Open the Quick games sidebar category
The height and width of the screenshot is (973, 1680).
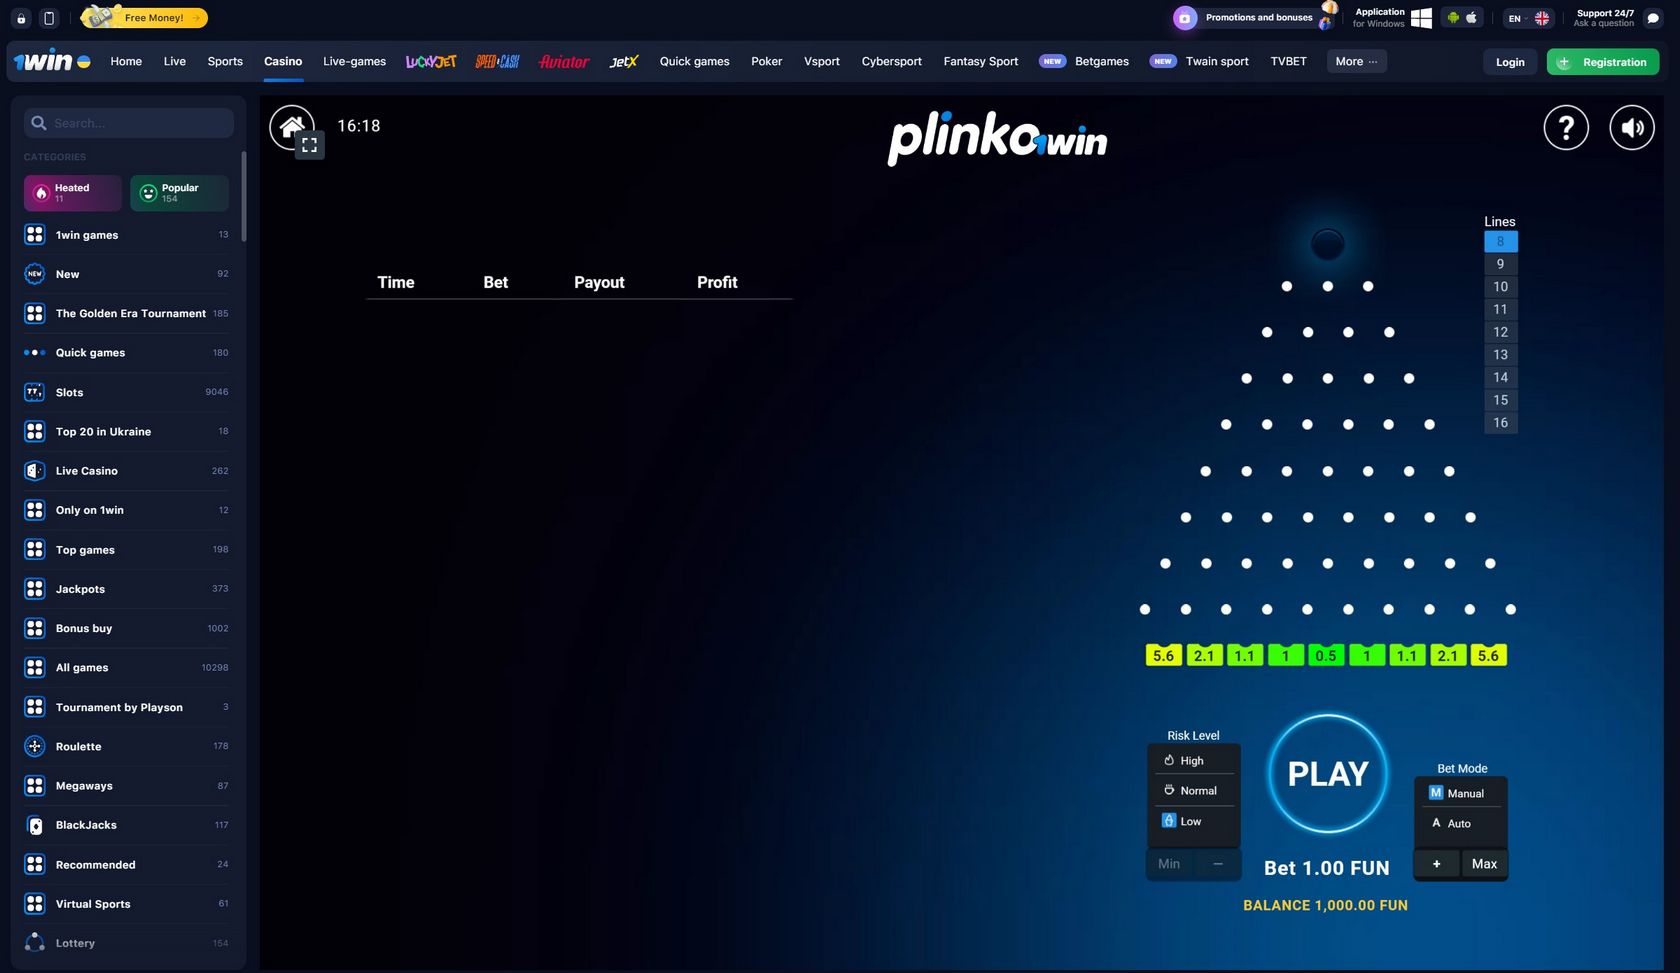click(126, 353)
